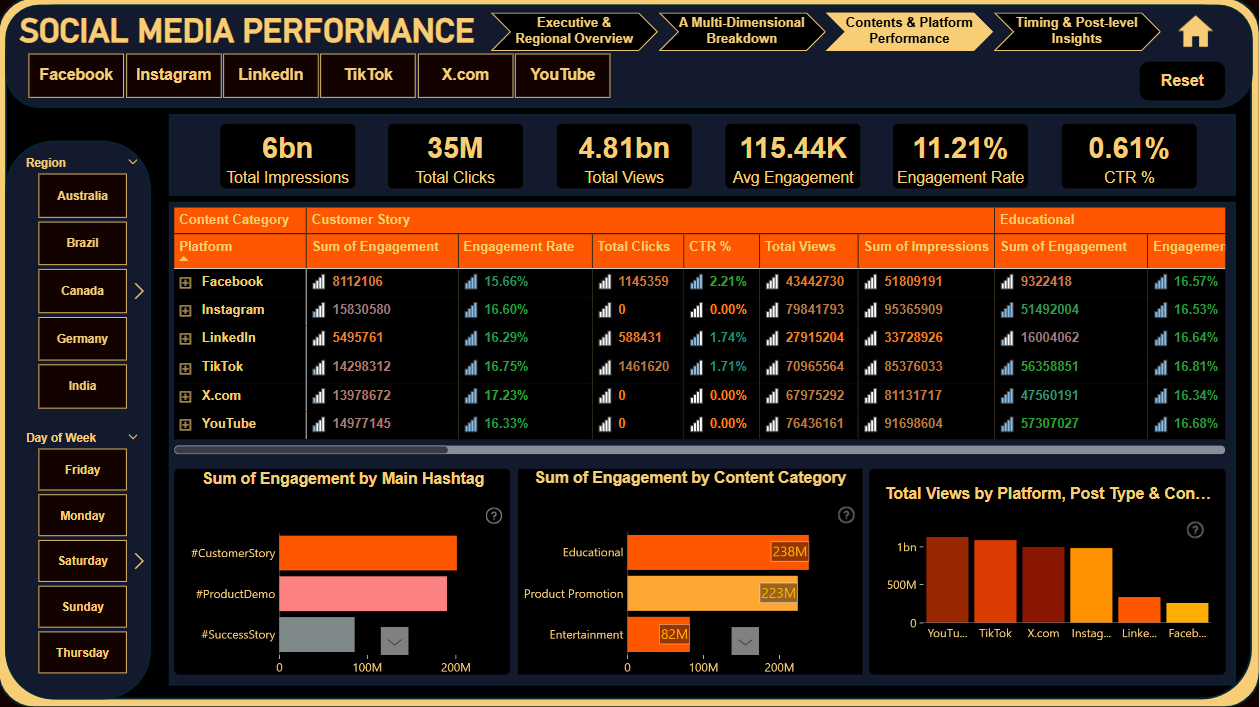Click data bar icon beside X.com engagement 13978672
Screen dimensions: 1260x707
[x=319, y=396]
